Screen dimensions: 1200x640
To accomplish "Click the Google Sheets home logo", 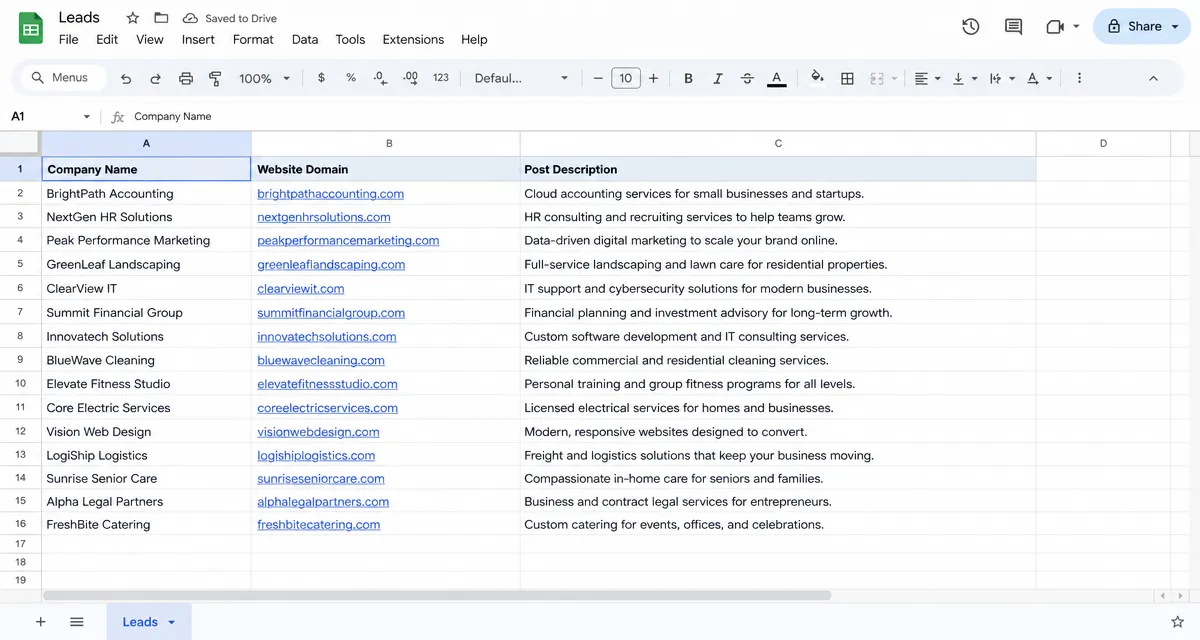I will 31,28.
